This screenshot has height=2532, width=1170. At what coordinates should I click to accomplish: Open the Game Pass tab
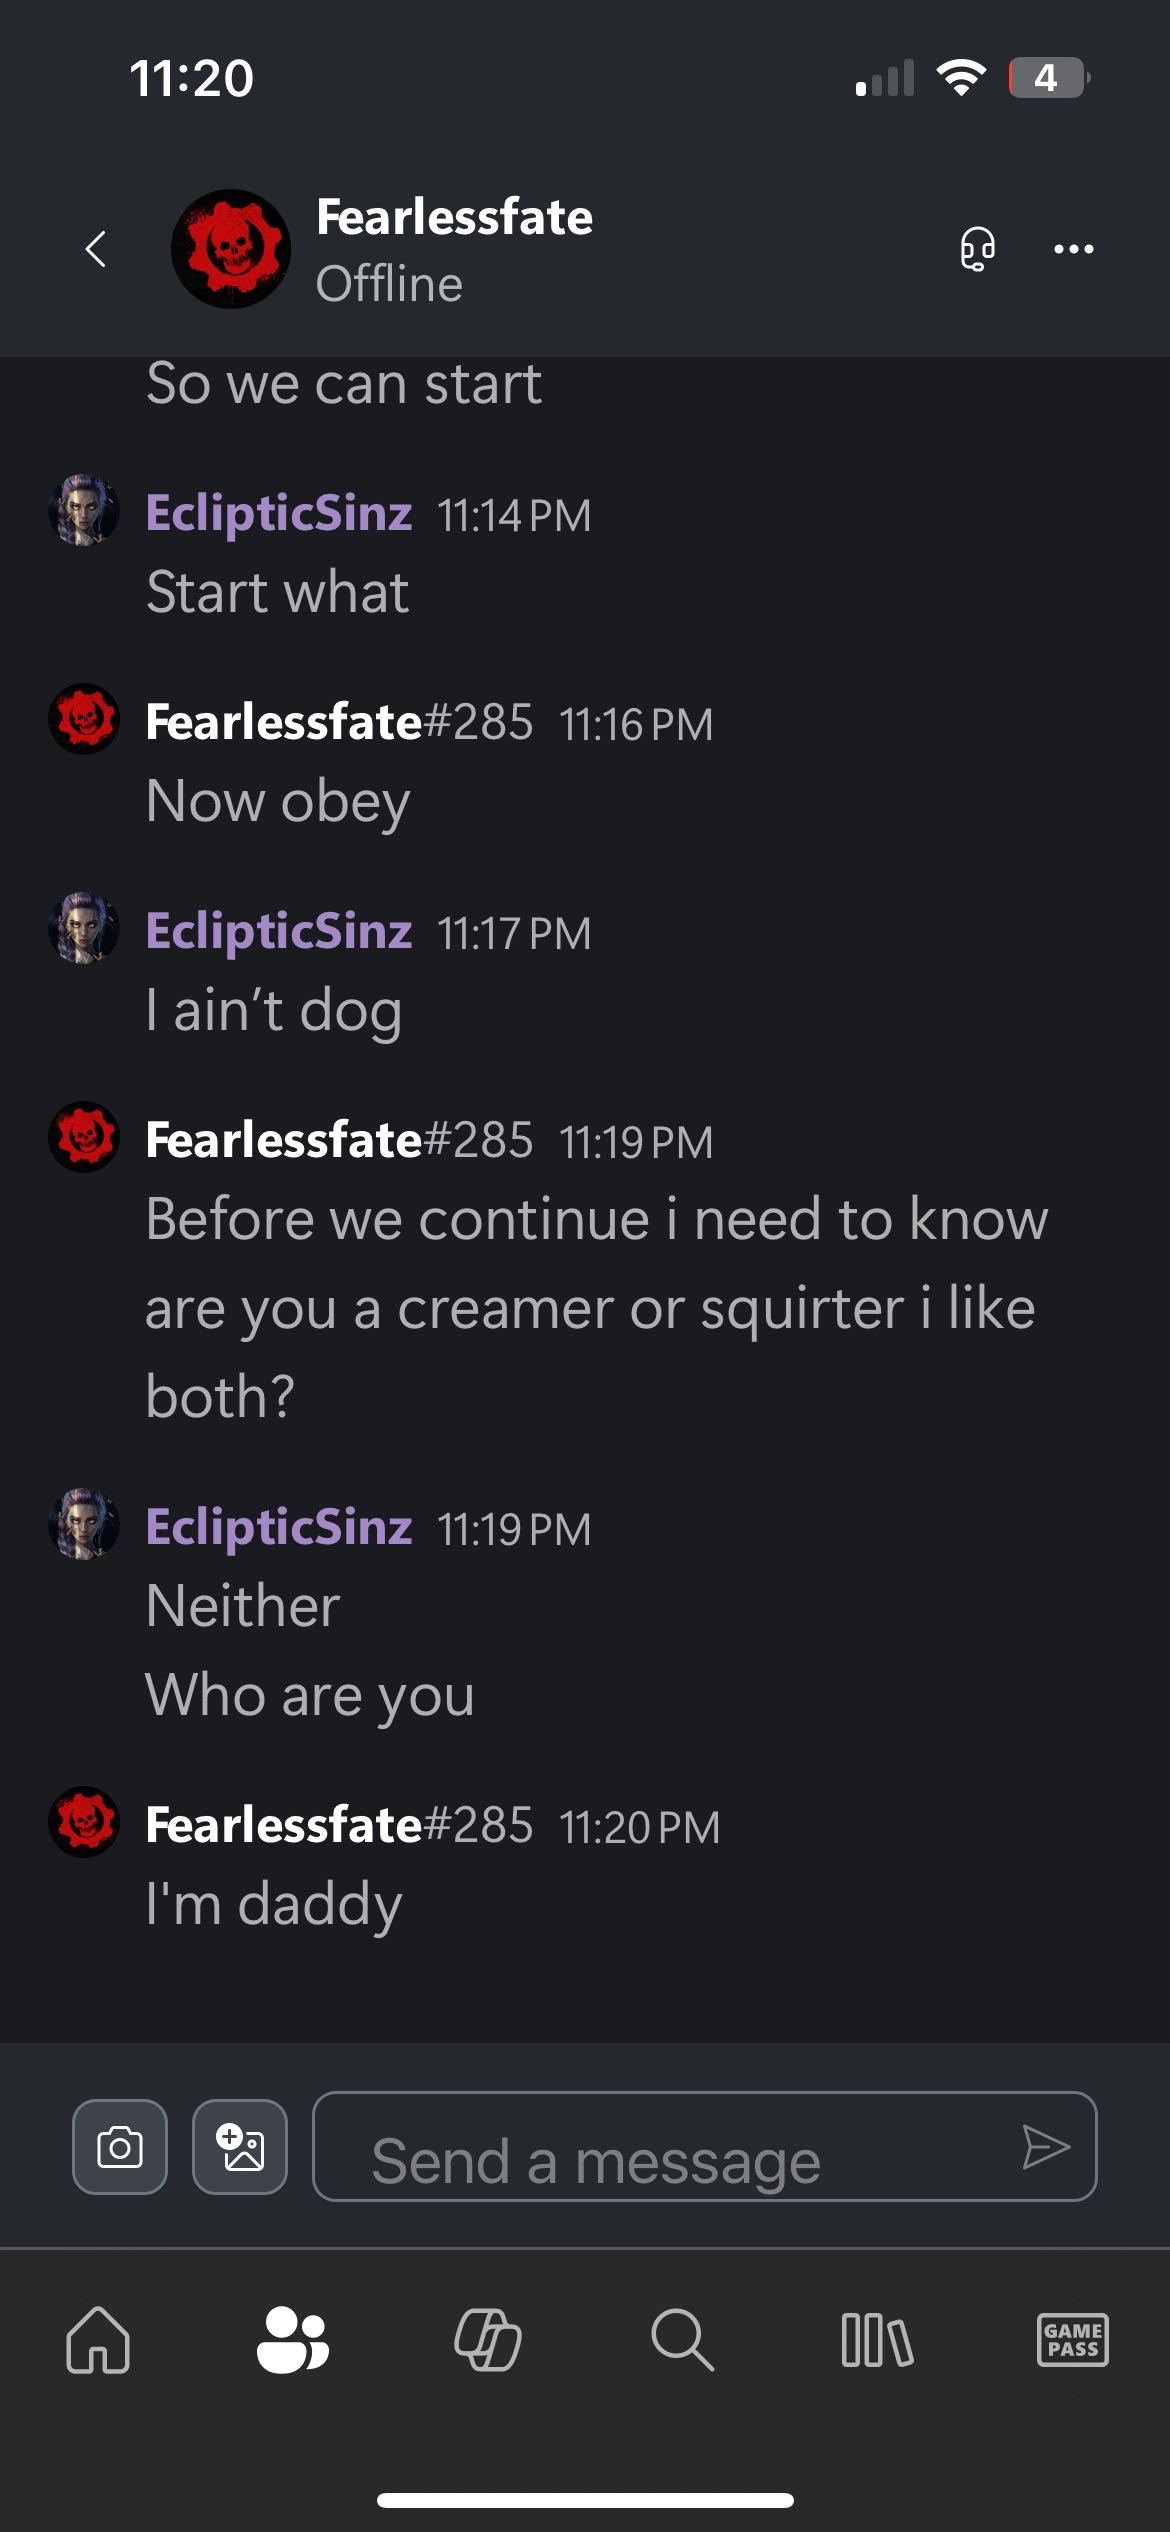tap(1072, 2340)
